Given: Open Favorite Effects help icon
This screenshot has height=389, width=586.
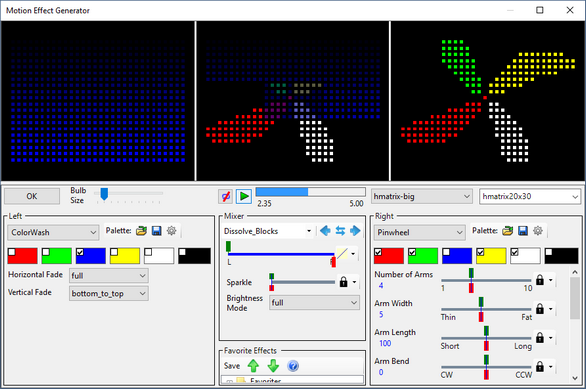Looking at the screenshot, I should click(x=293, y=365).
